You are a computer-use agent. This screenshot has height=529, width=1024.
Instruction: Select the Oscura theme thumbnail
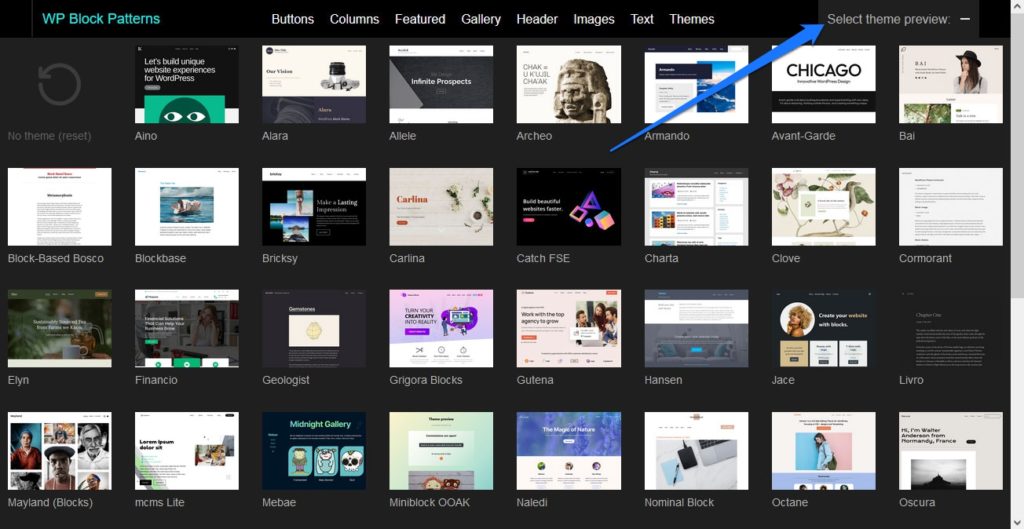(x=951, y=451)
